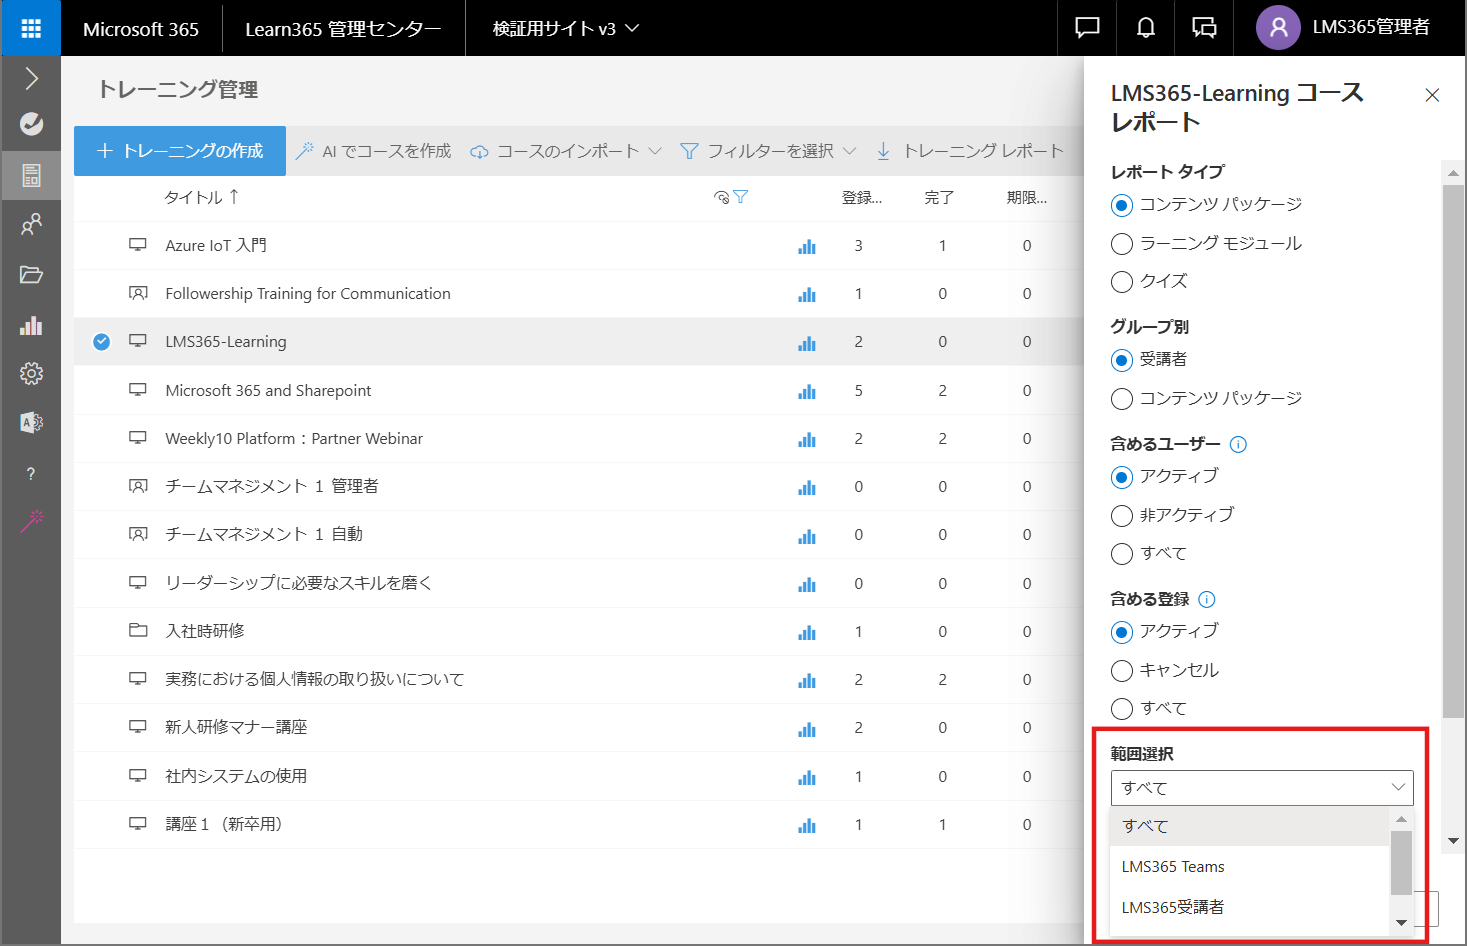
Task: Choose LMS365 Teams in range dropdown
Action: tap(1250, 867)
